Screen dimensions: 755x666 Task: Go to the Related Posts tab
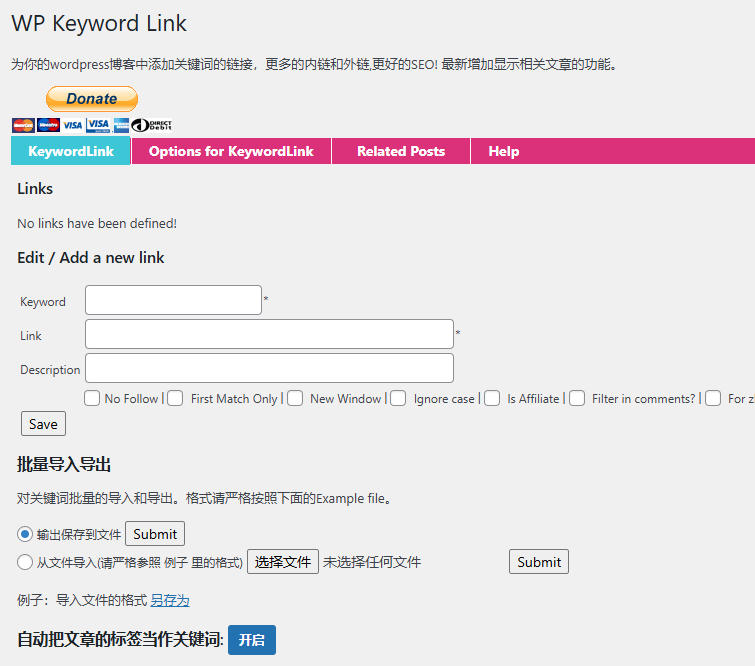tap(400, 151)
